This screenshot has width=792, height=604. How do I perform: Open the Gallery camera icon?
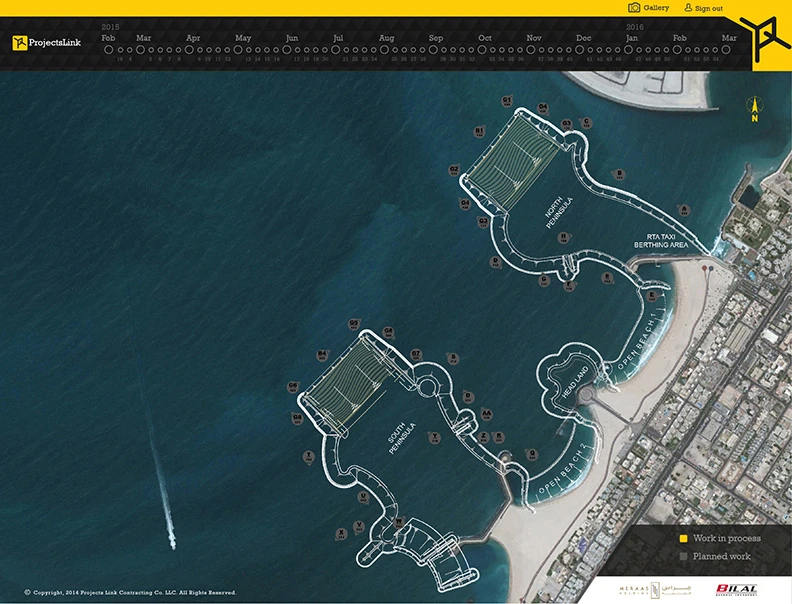click(634, 8)
